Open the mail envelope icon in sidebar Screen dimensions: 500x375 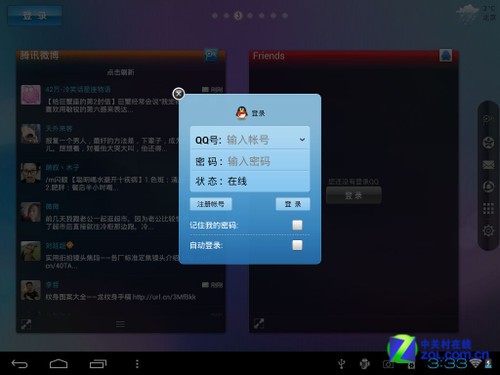pos(488,164)
